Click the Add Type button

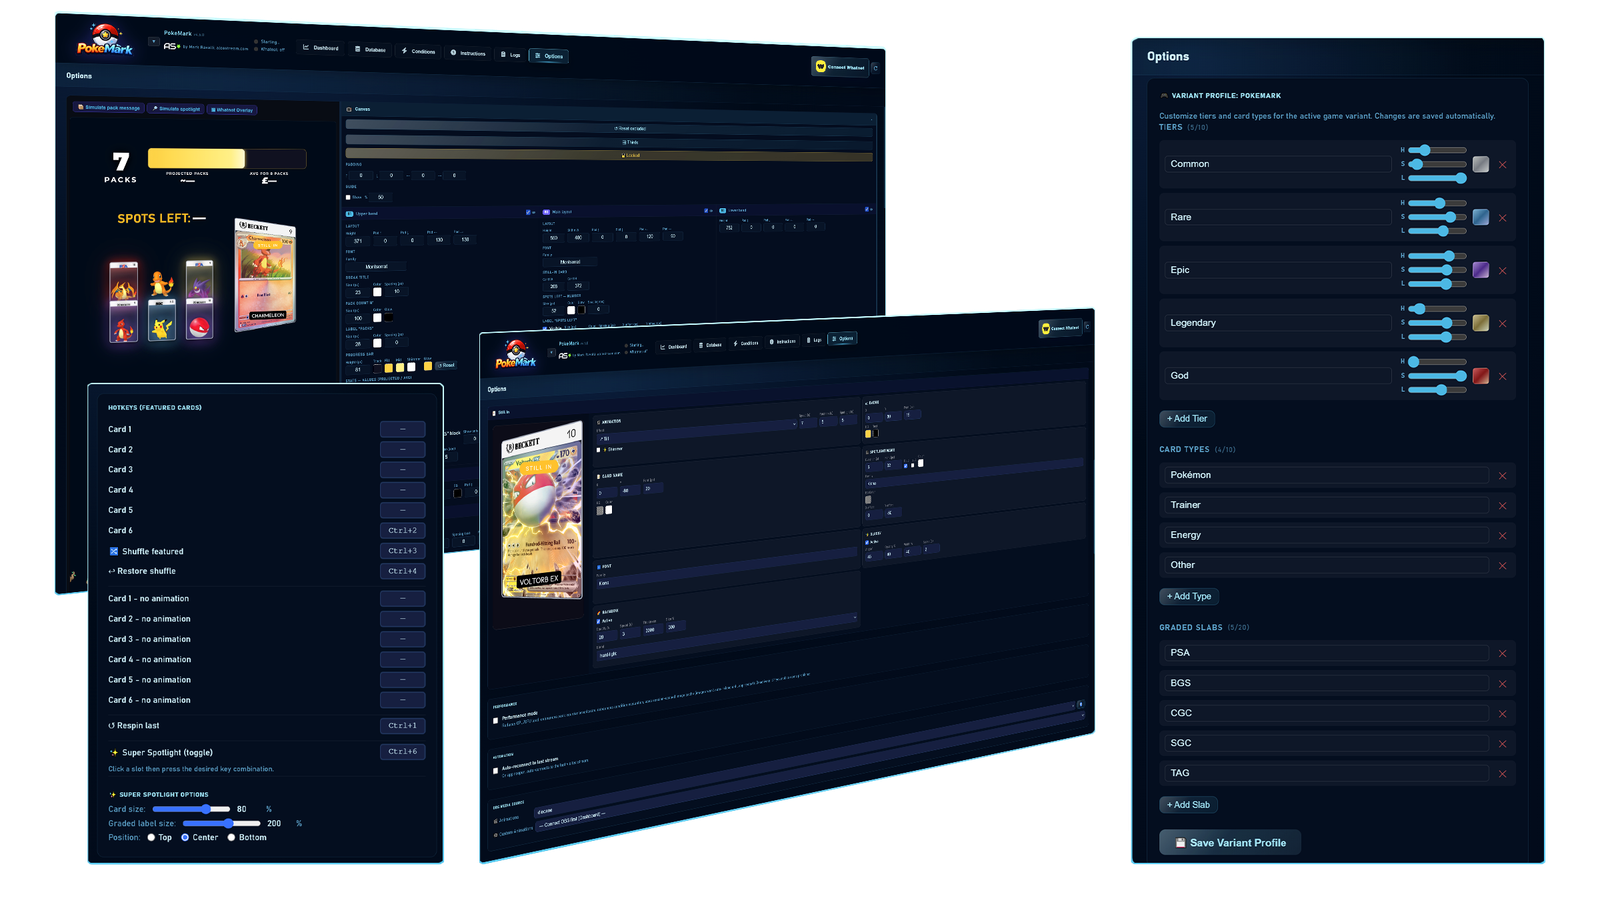tap(1189, 597)
